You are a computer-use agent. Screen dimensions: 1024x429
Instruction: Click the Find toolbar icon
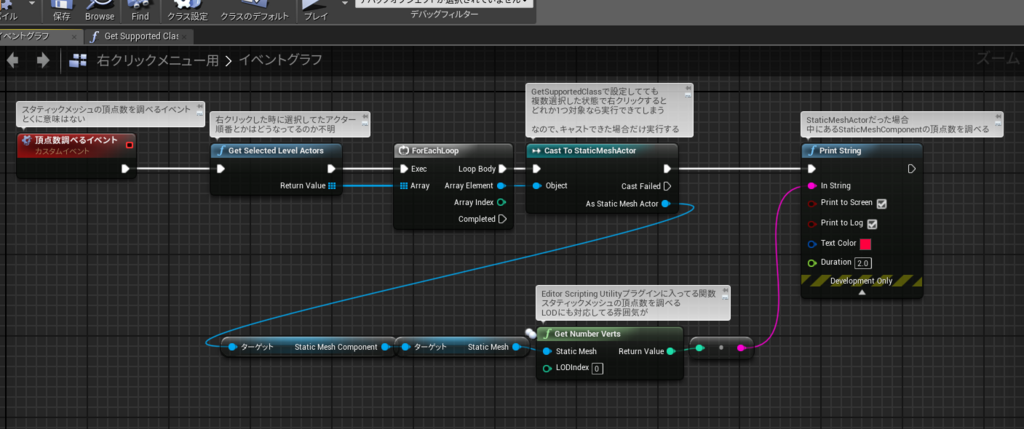coord(140,11)
